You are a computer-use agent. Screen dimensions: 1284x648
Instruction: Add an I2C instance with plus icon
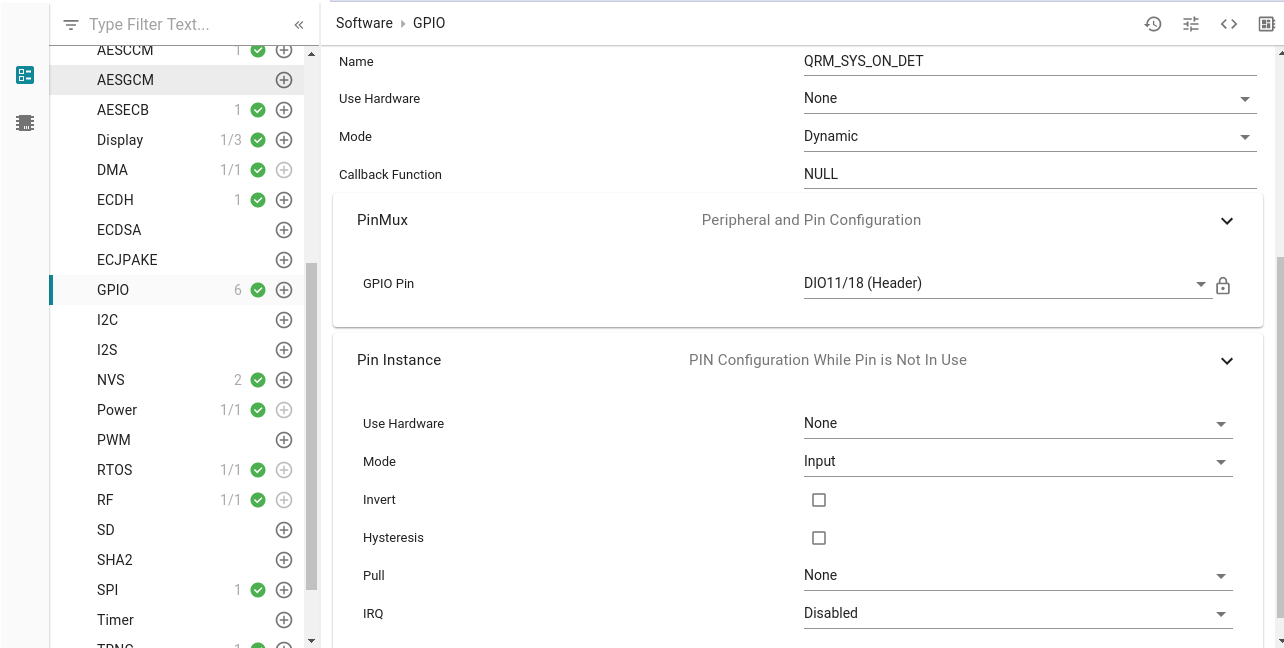coord(284,320)
